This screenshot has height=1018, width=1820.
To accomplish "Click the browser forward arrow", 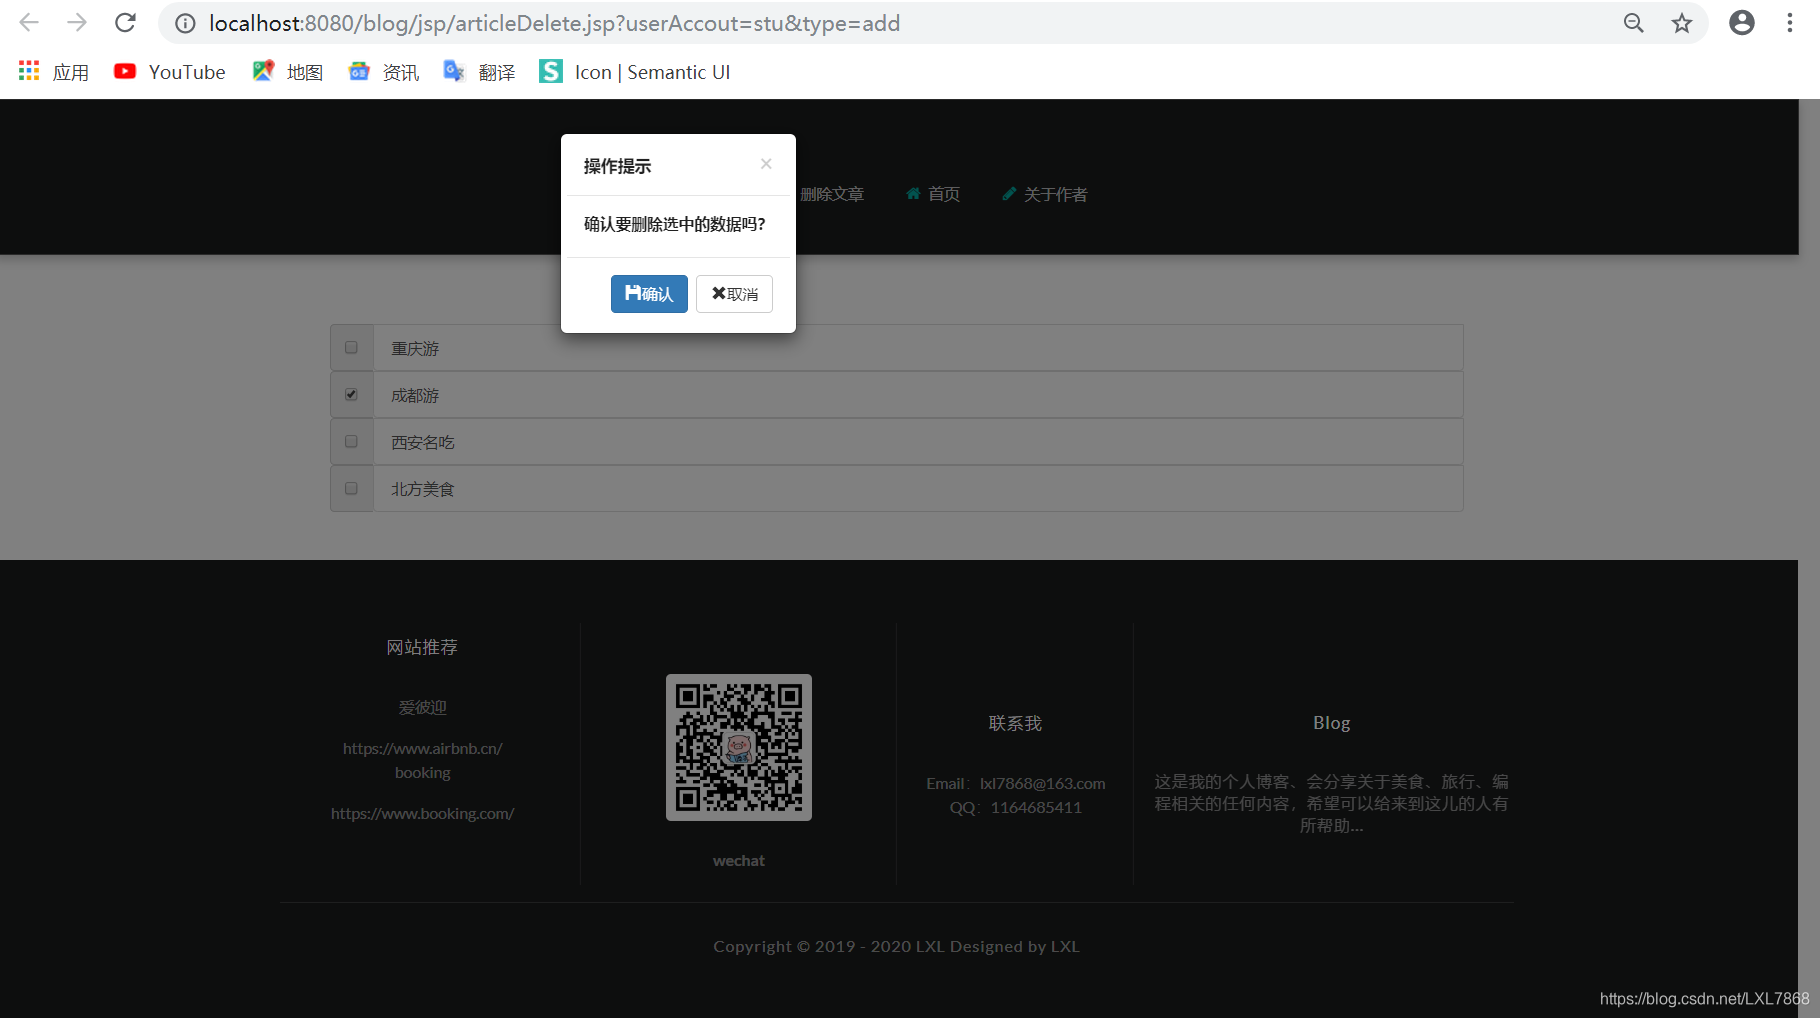I will pos(77,23).
